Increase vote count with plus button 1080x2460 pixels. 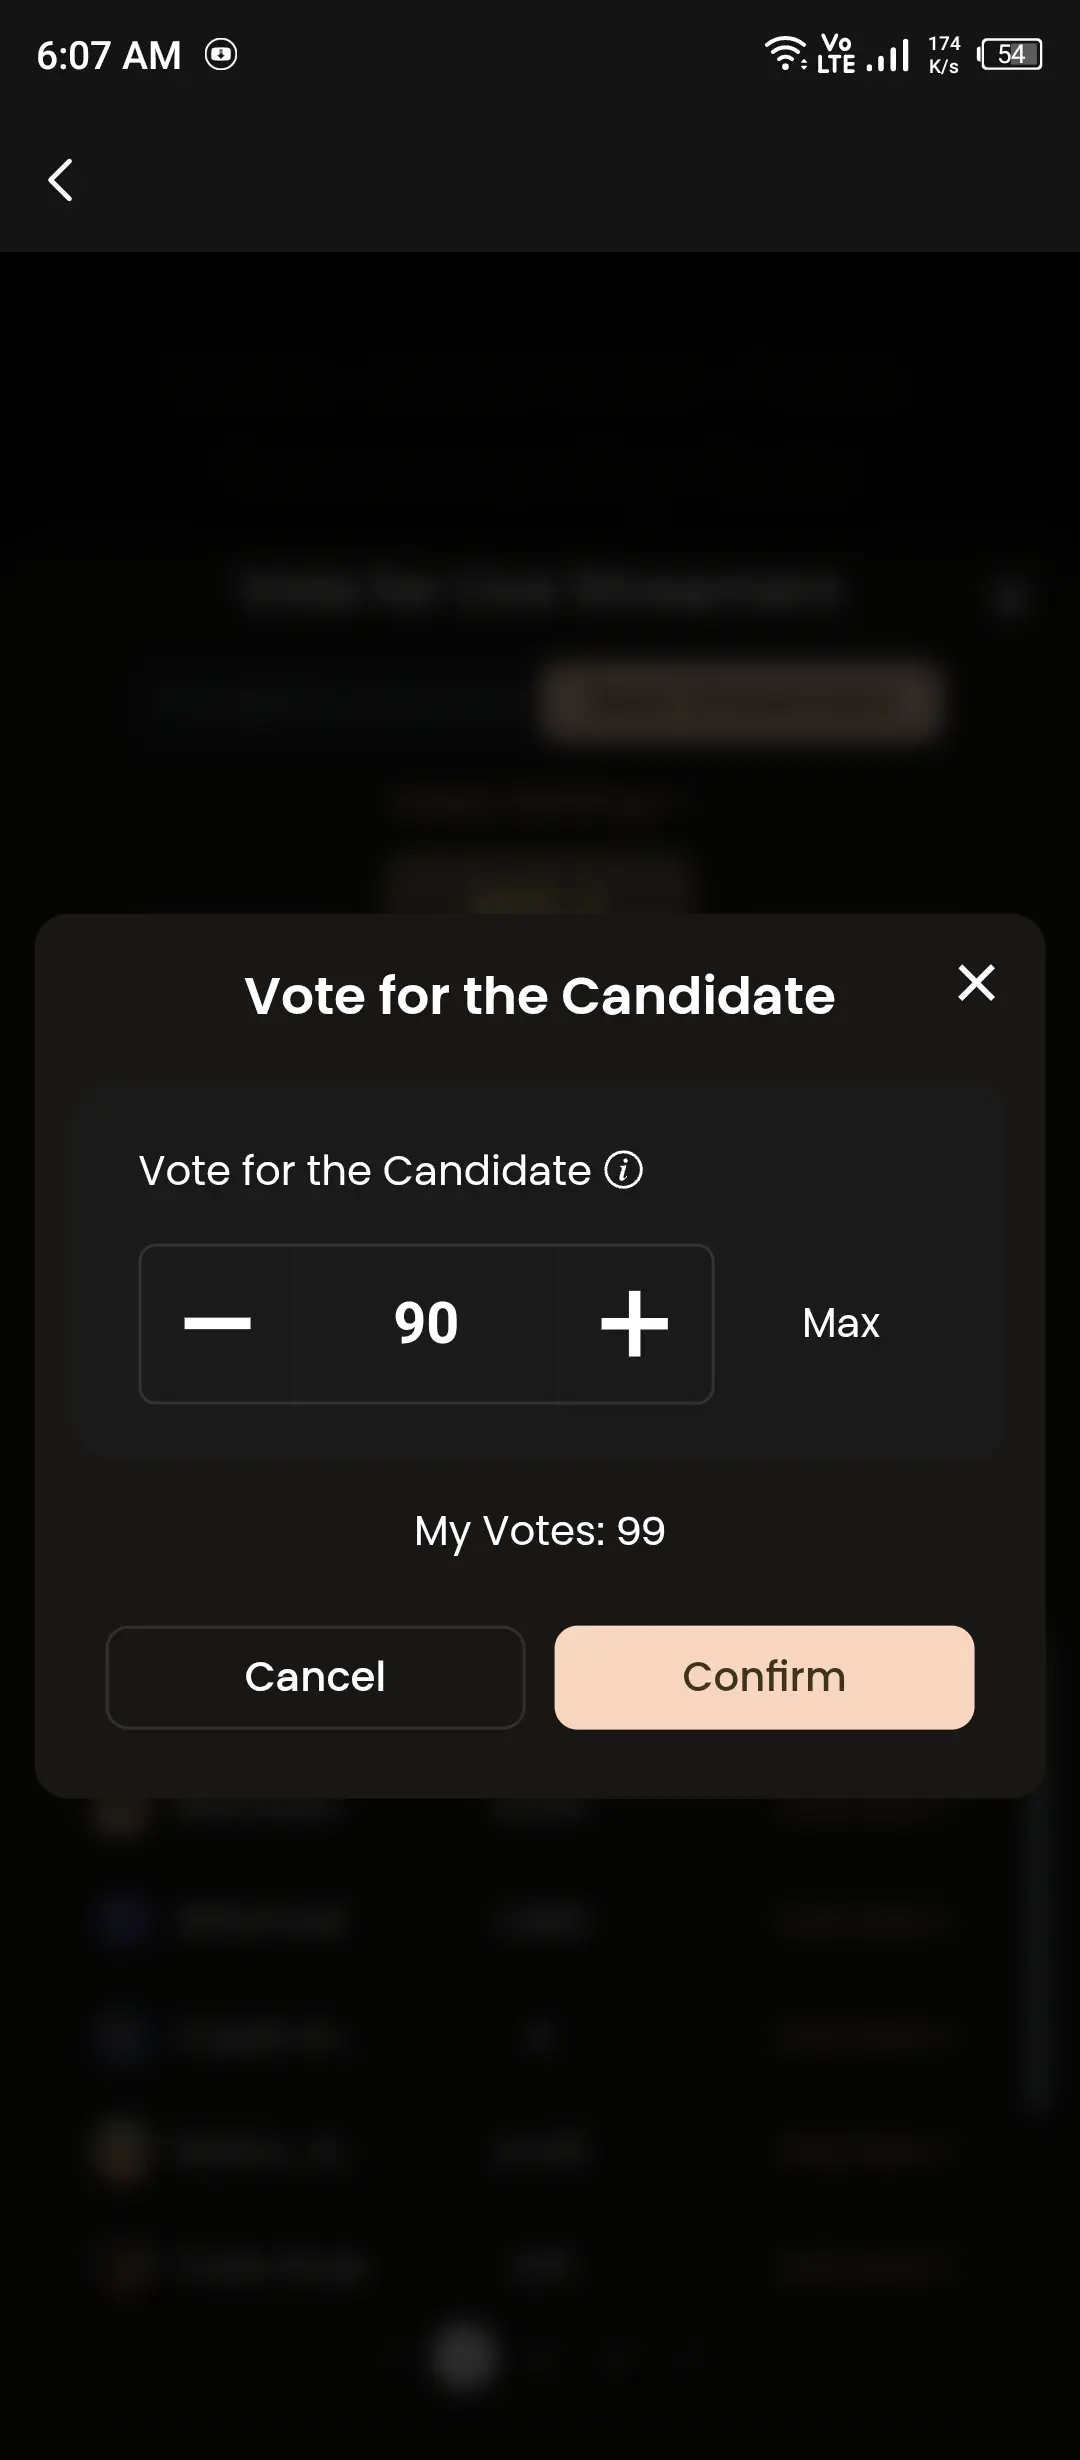pos(634,1323)
